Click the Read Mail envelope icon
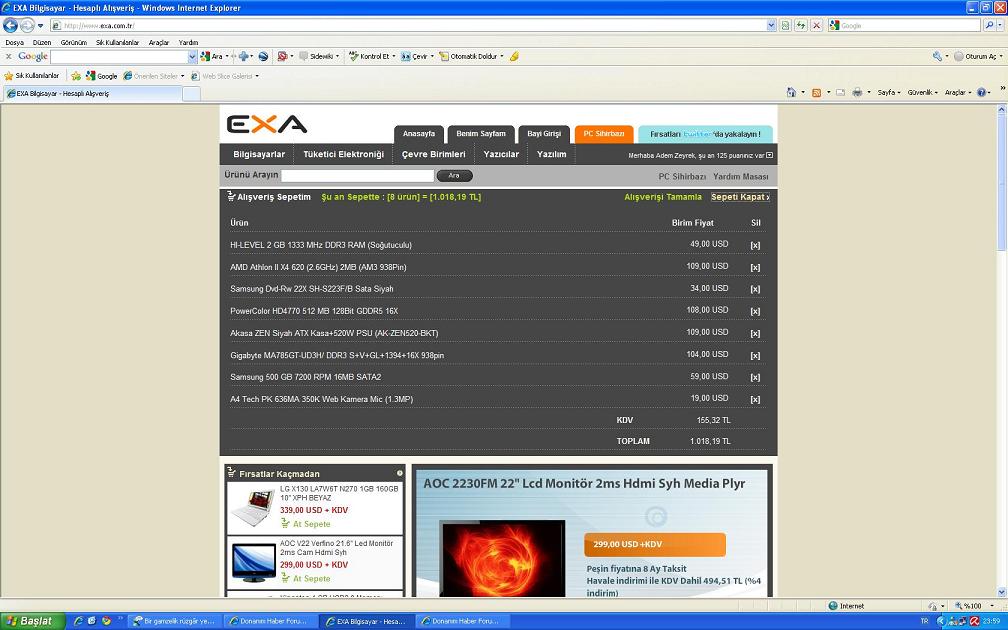 [x=840, y=93]
